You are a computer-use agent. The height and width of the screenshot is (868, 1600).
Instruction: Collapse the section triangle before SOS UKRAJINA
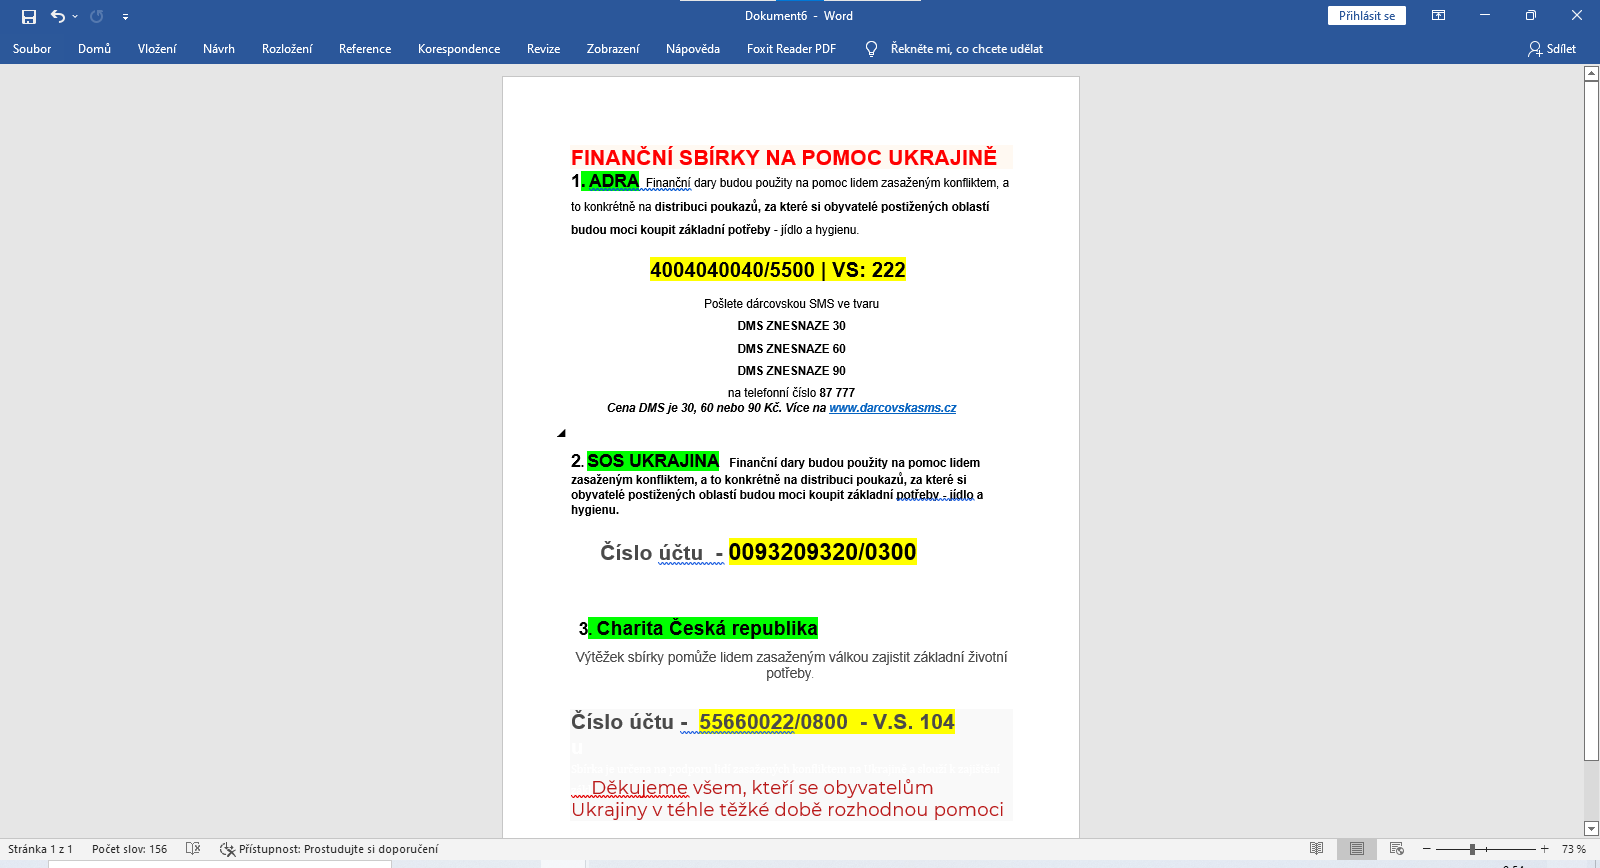click(561, 433)
